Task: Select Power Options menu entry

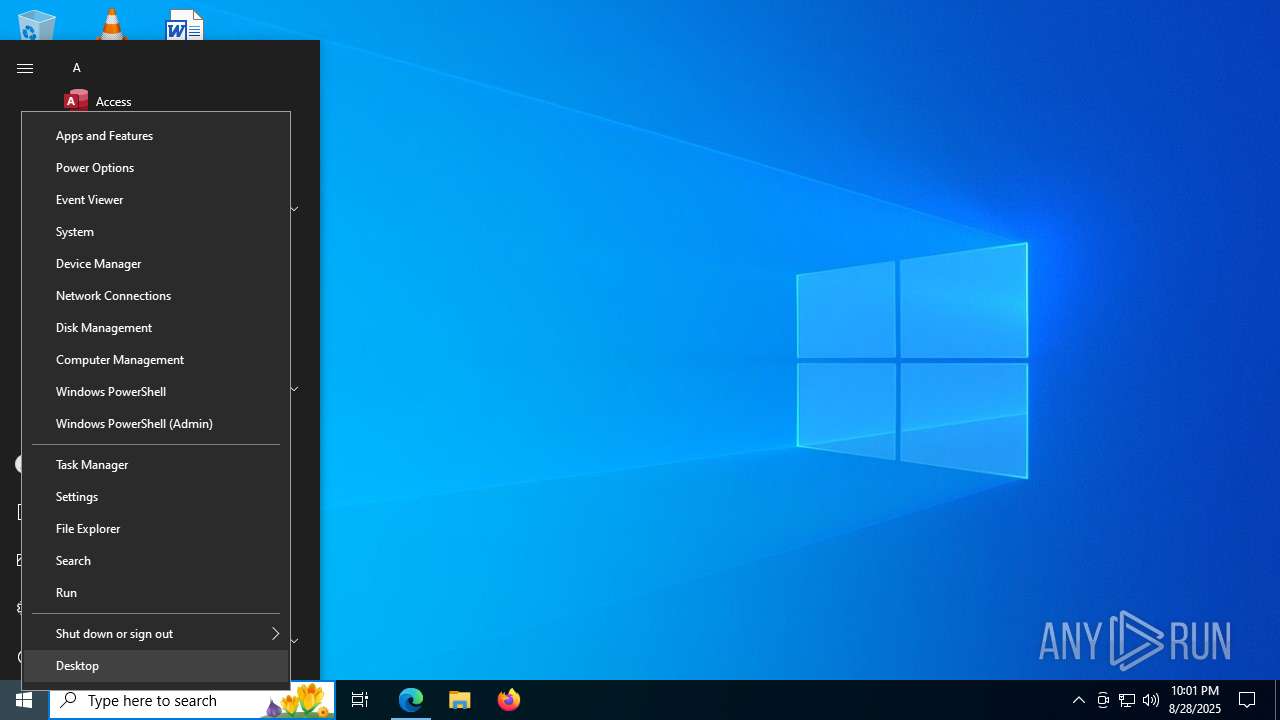Action: (156, 167)
